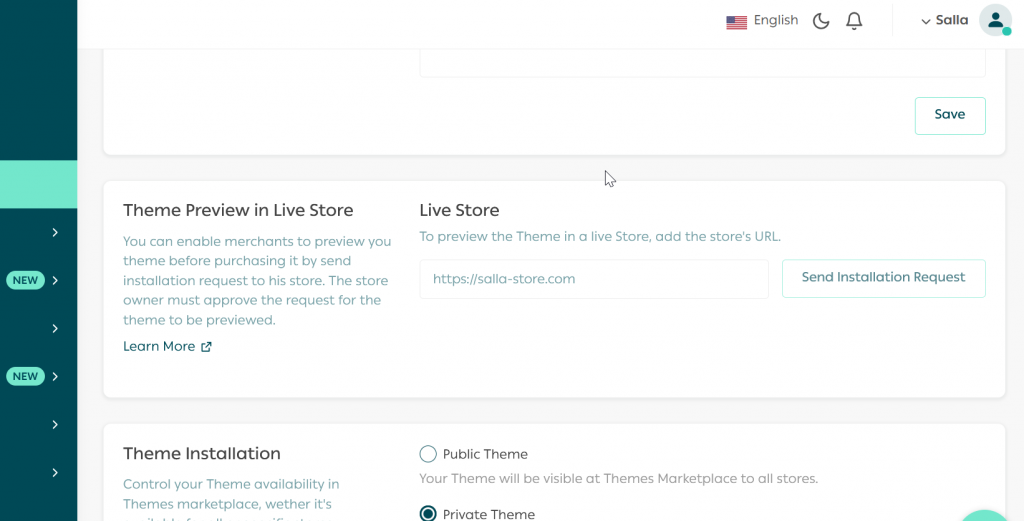Viewport: 1024px width, 521px height.
Task: Focus the live store URL input field
Action: (x=594, y=279)
